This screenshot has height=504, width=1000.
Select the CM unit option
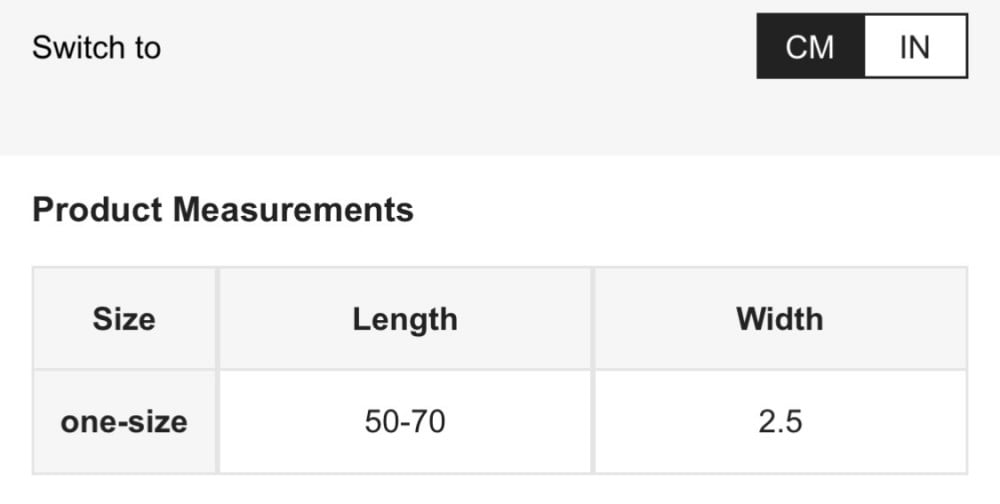pos(810,46)
